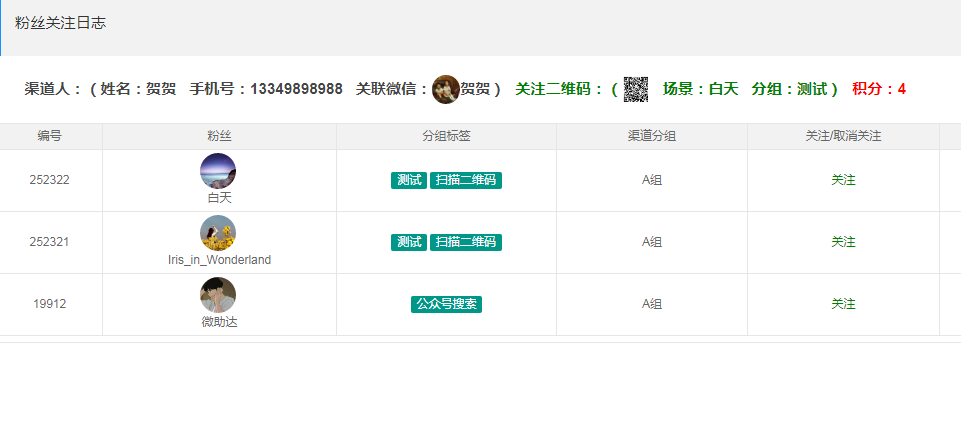Click 扫描二维码 tag in row 252321

(466, 242)
